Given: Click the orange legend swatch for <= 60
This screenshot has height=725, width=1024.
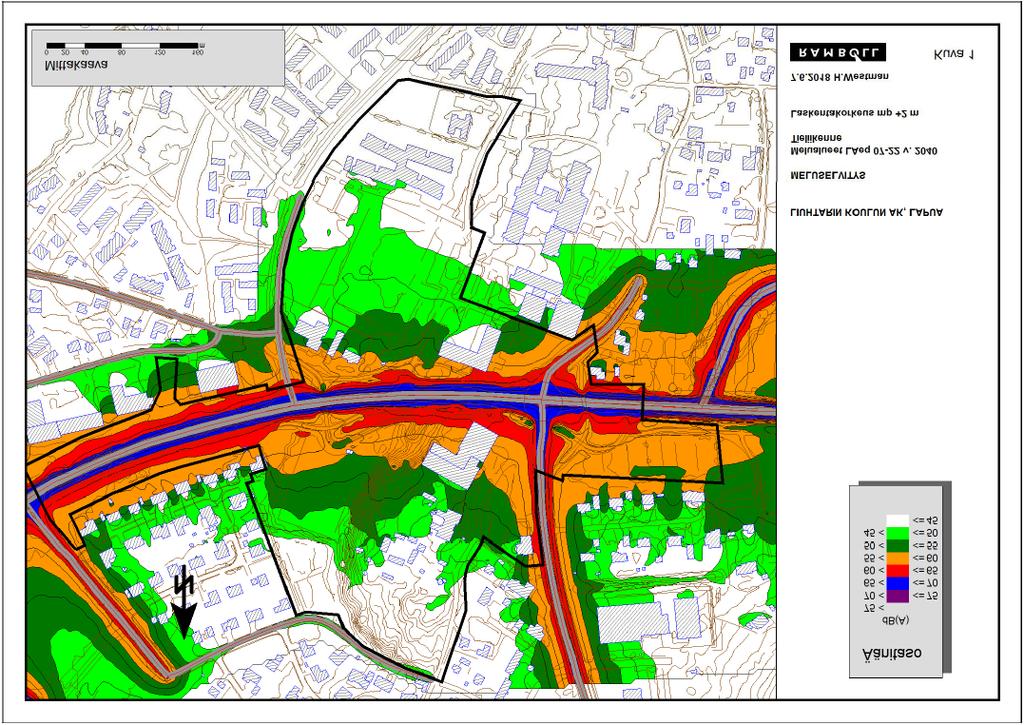Looking at the screenshot, I should tap(898, 558).
